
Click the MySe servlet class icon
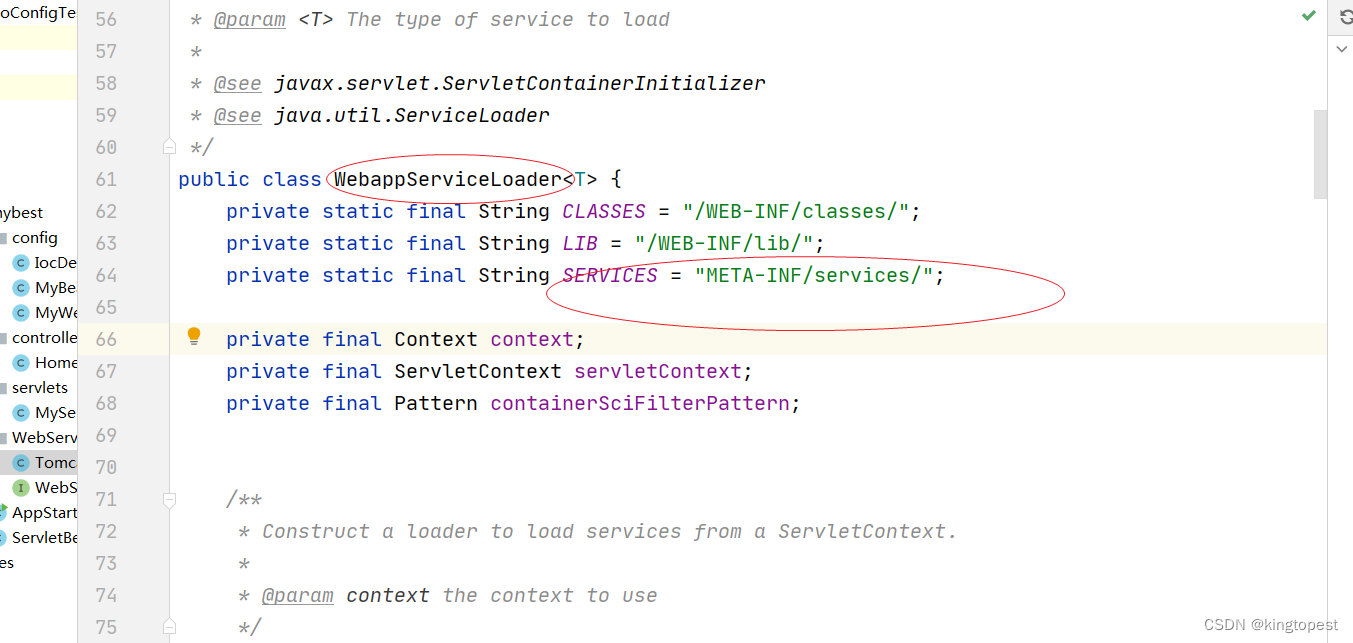coord(20,413)
